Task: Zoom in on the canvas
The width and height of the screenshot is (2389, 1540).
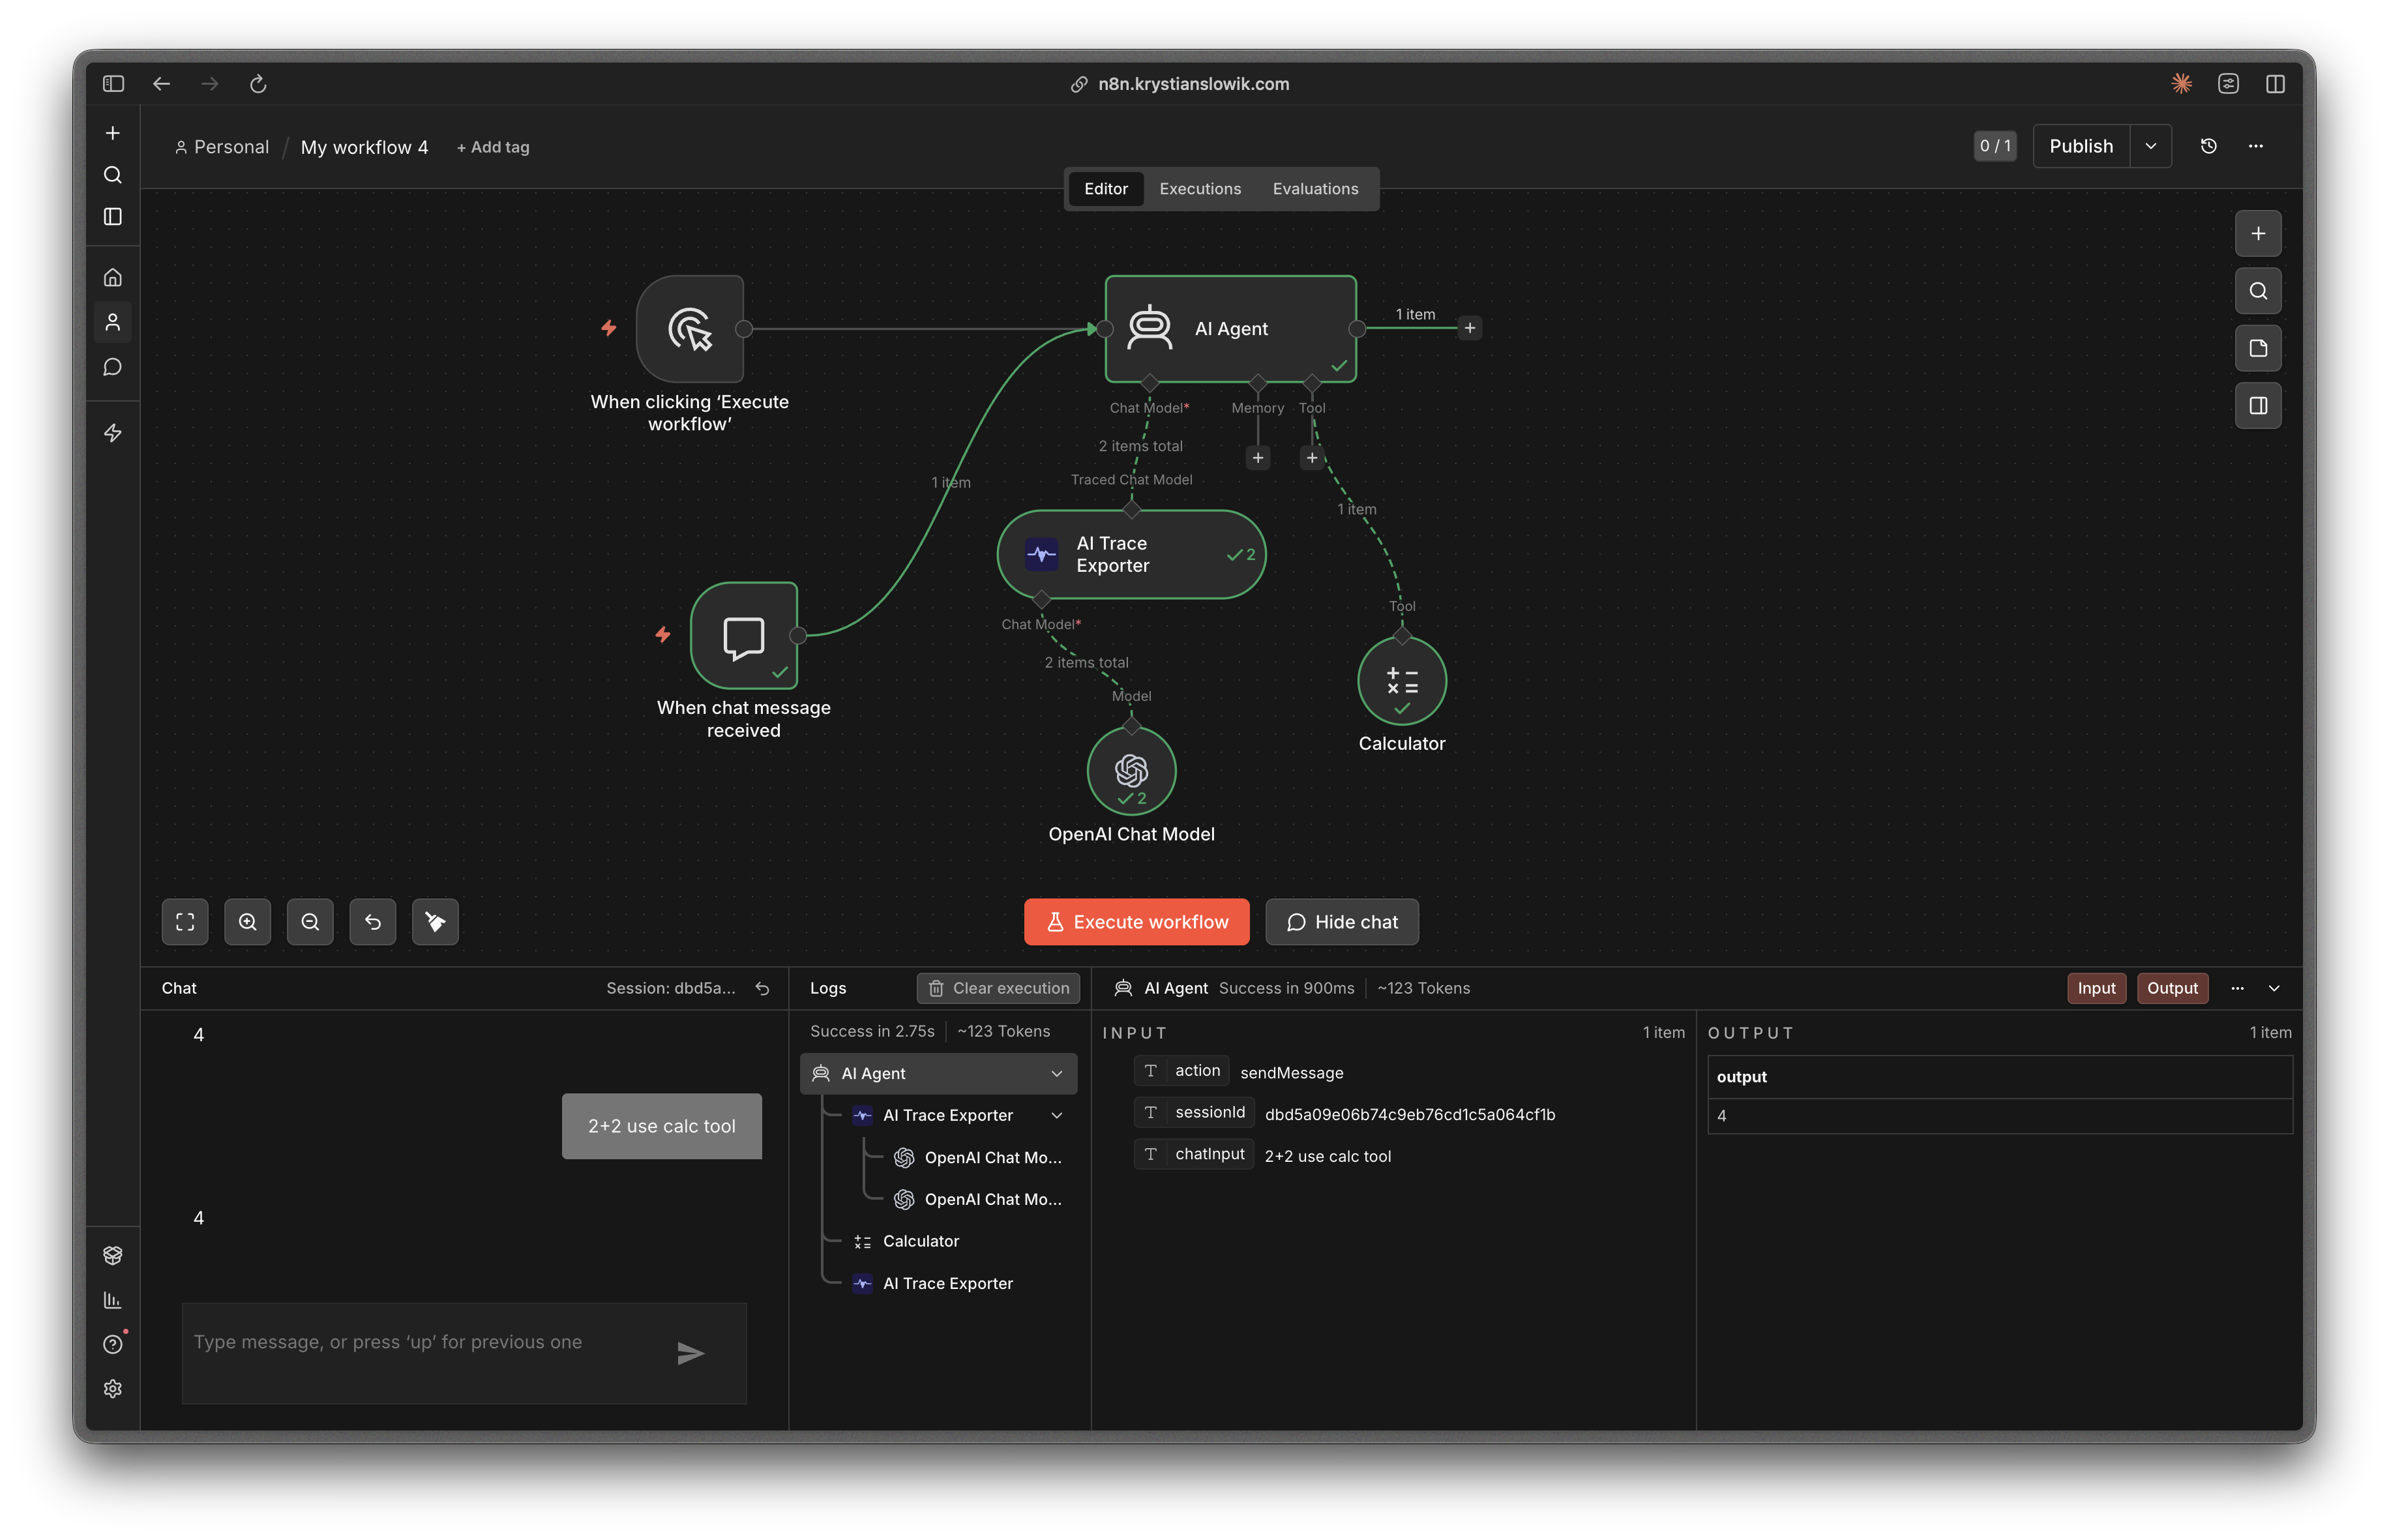Action: click(x=248, y=922)
